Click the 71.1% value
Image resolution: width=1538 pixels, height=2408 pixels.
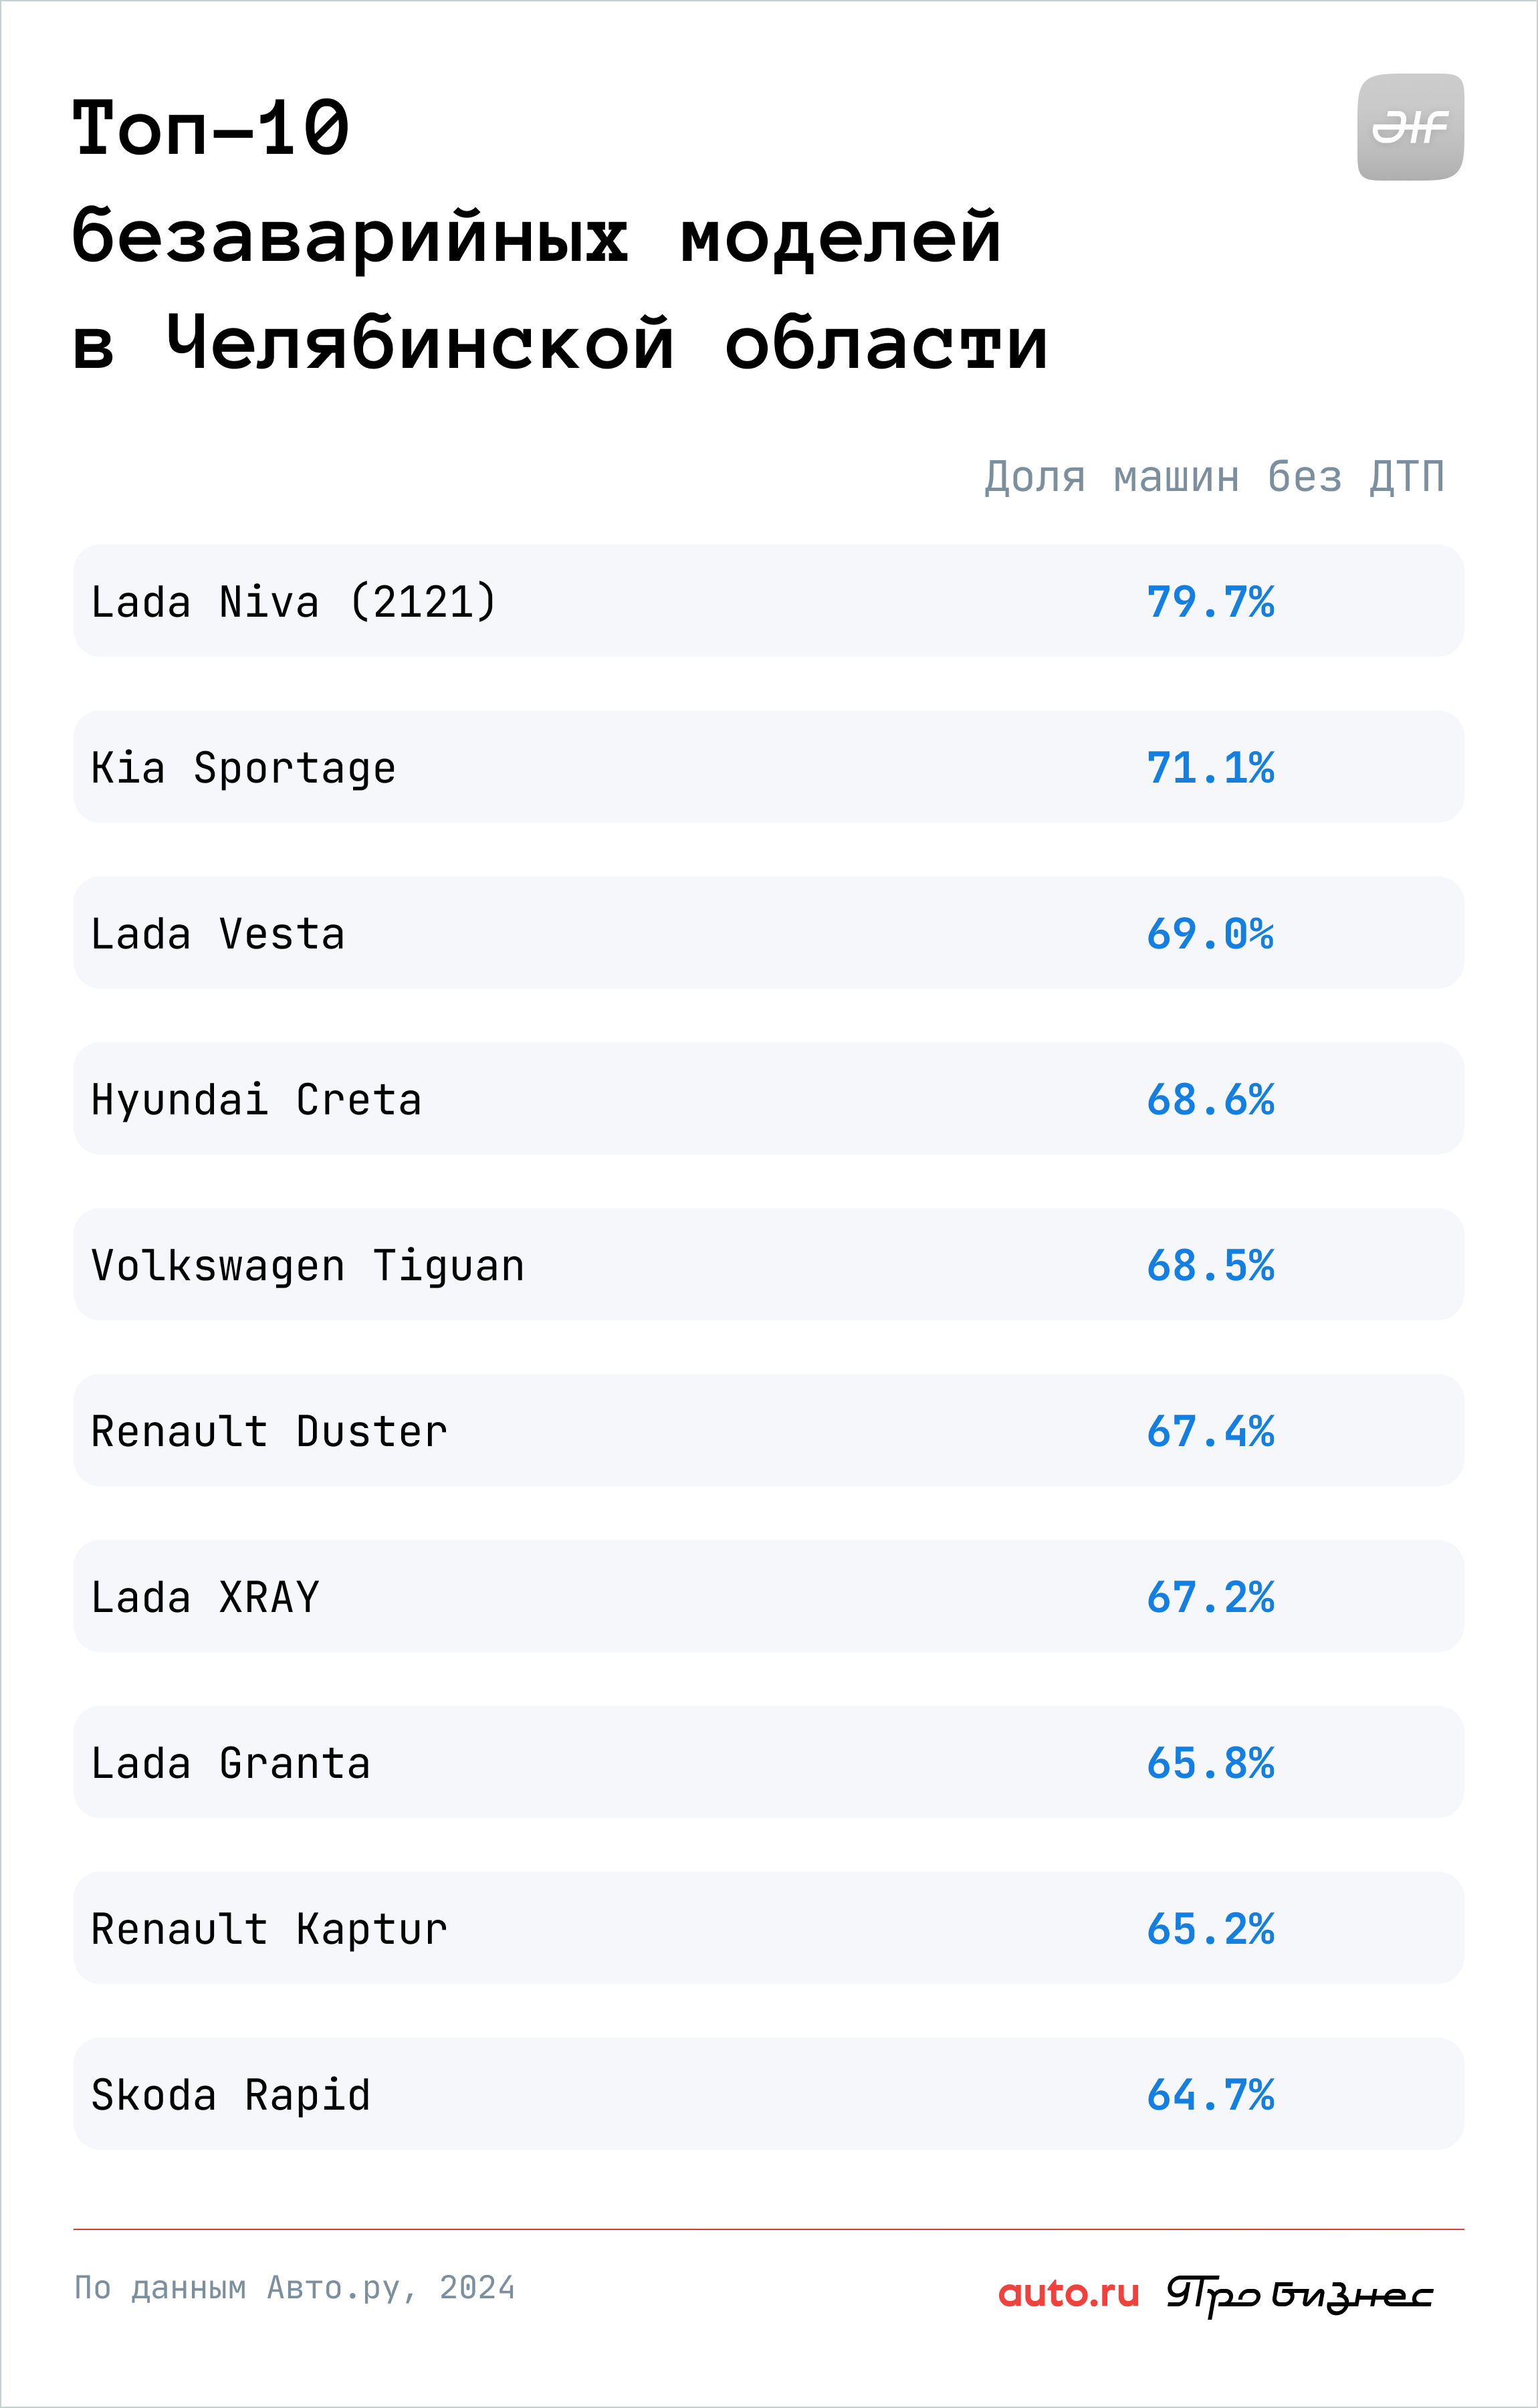point(1210,768)
